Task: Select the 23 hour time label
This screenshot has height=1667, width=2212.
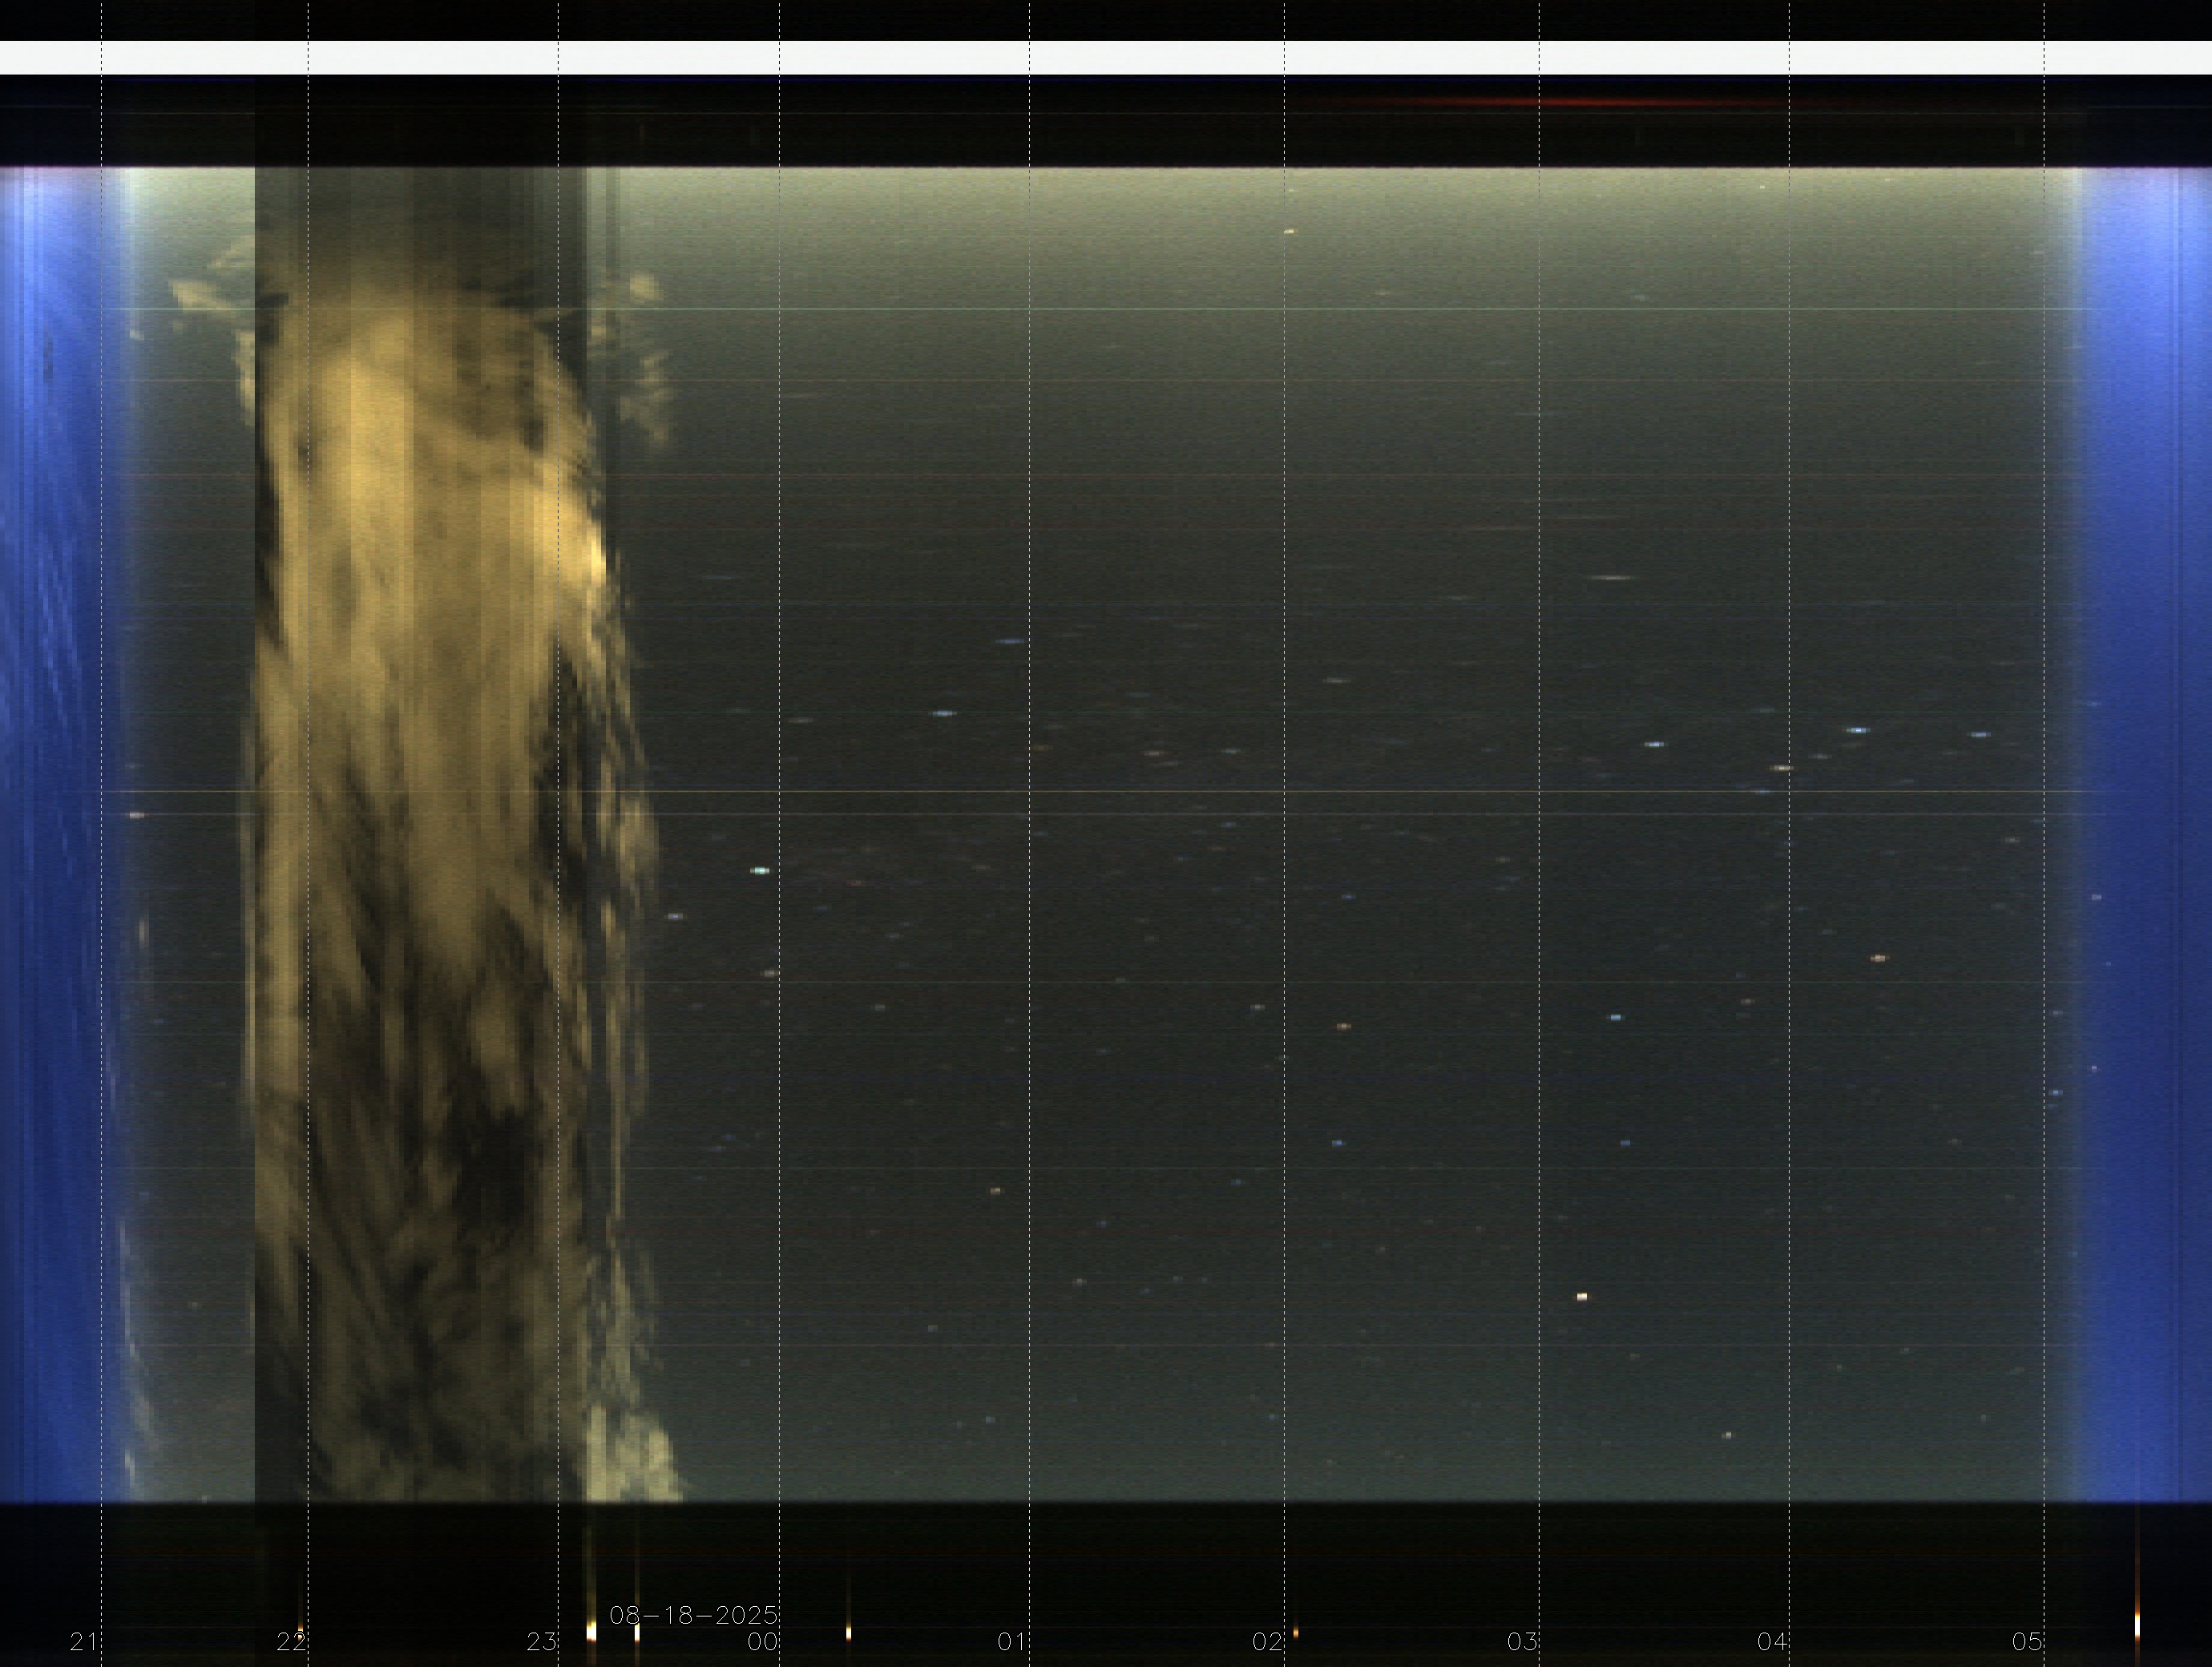Action: click(541, 1642)
